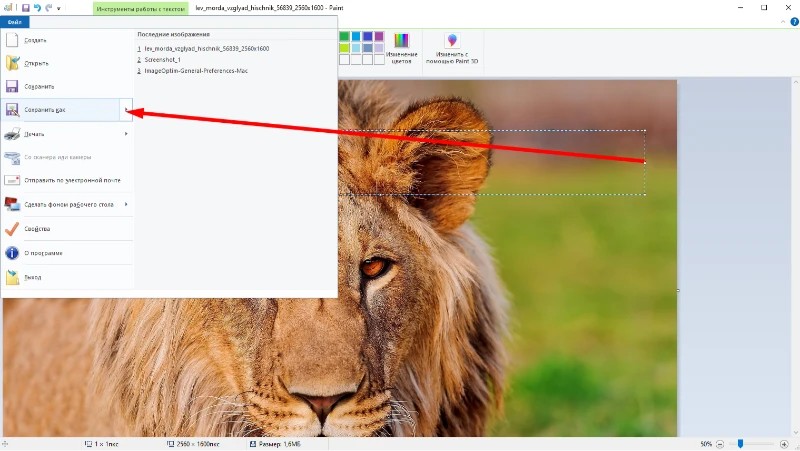Click Save icon in quick access toolbar
800x451 pixels.
(x=26, y=8)
